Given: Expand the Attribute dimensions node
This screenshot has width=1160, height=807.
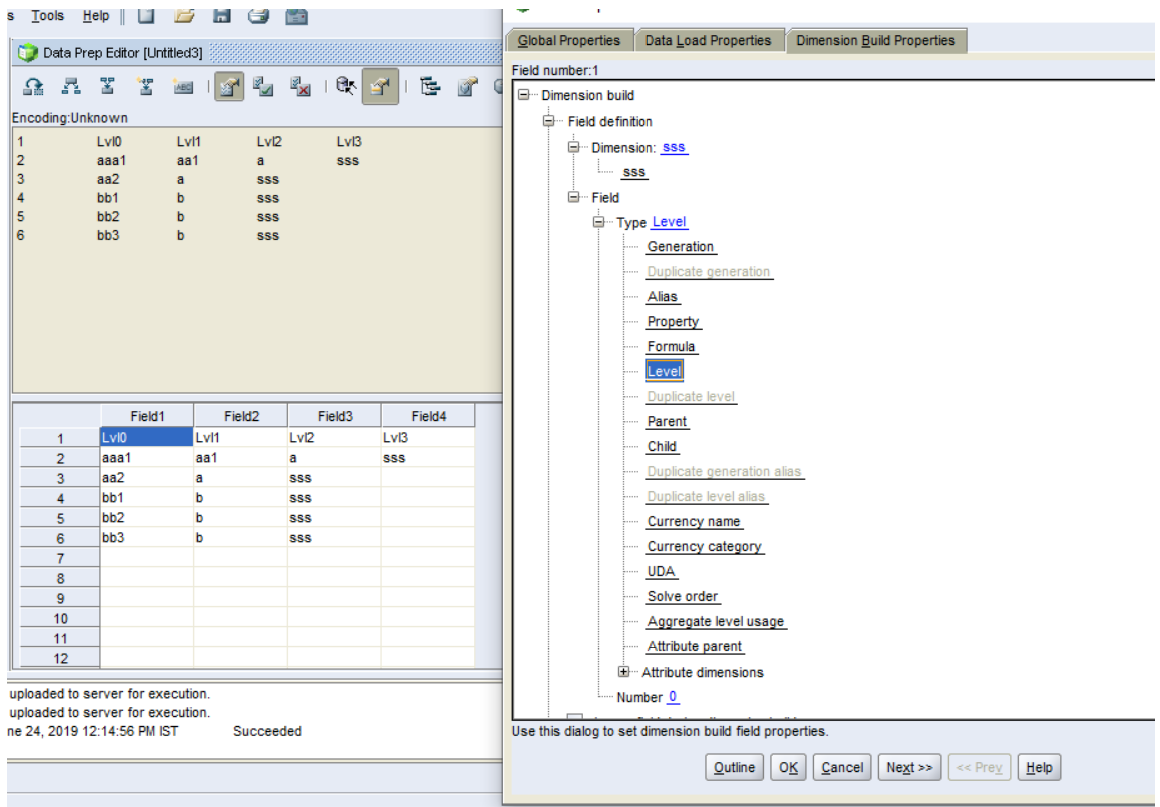Looking at the screenshot, I should (x=621, y=672).
